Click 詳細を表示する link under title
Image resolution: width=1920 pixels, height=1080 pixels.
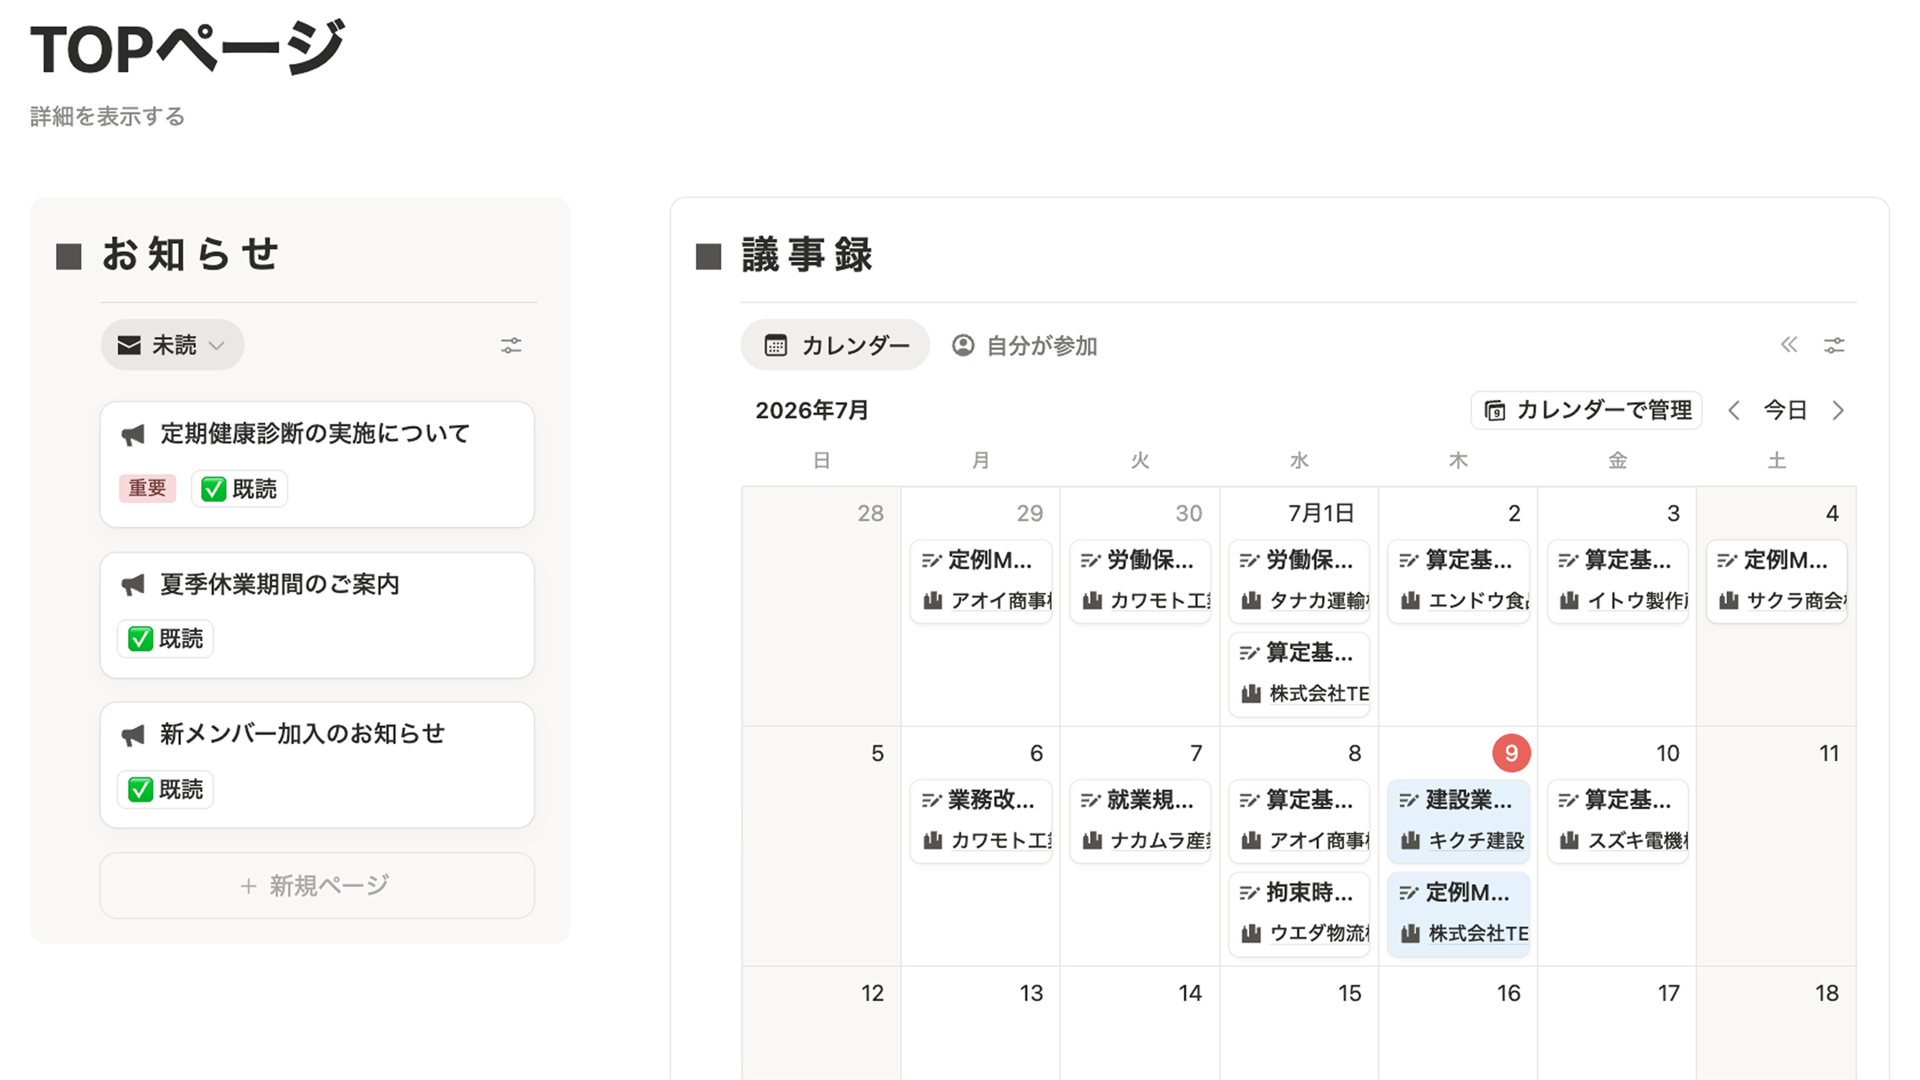tap(107, 116)
